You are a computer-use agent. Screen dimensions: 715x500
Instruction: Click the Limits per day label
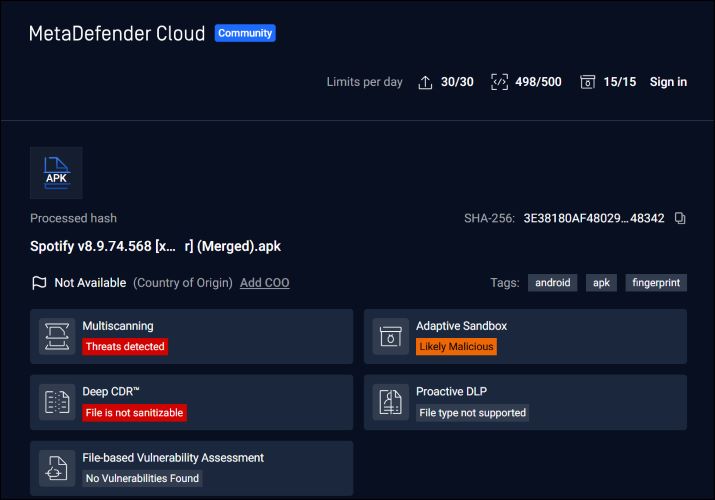coord(364,82)
